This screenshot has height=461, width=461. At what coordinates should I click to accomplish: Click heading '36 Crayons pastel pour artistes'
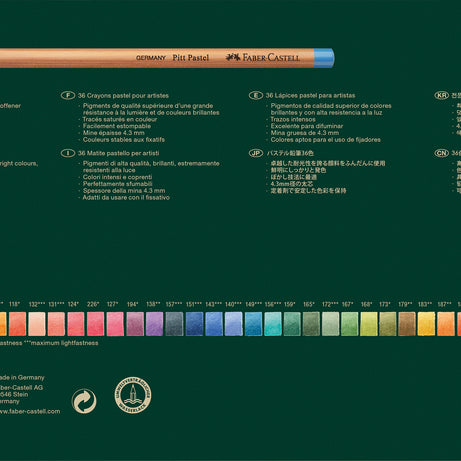tap(123, 96)
